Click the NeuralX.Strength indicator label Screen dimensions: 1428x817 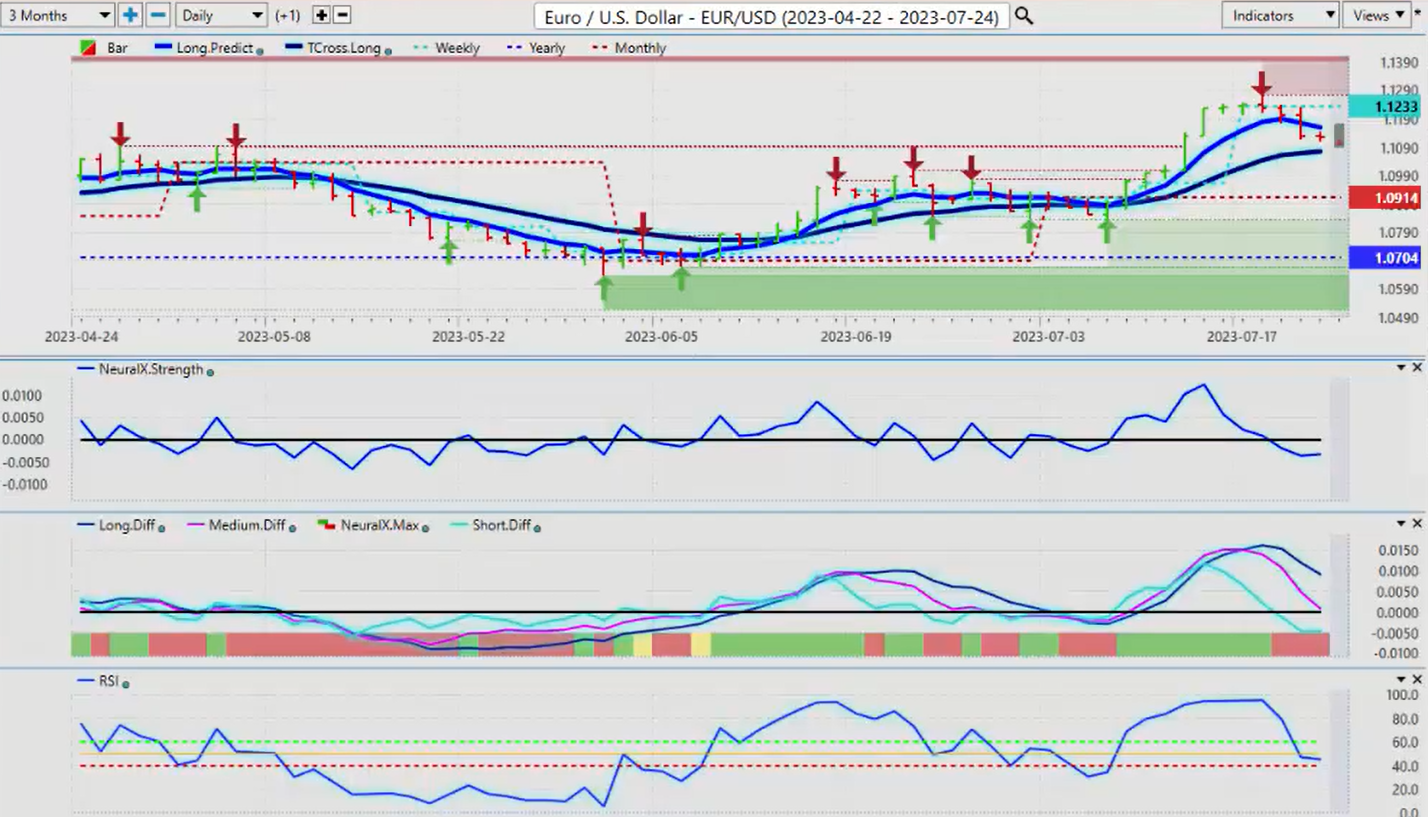[150, 369]
